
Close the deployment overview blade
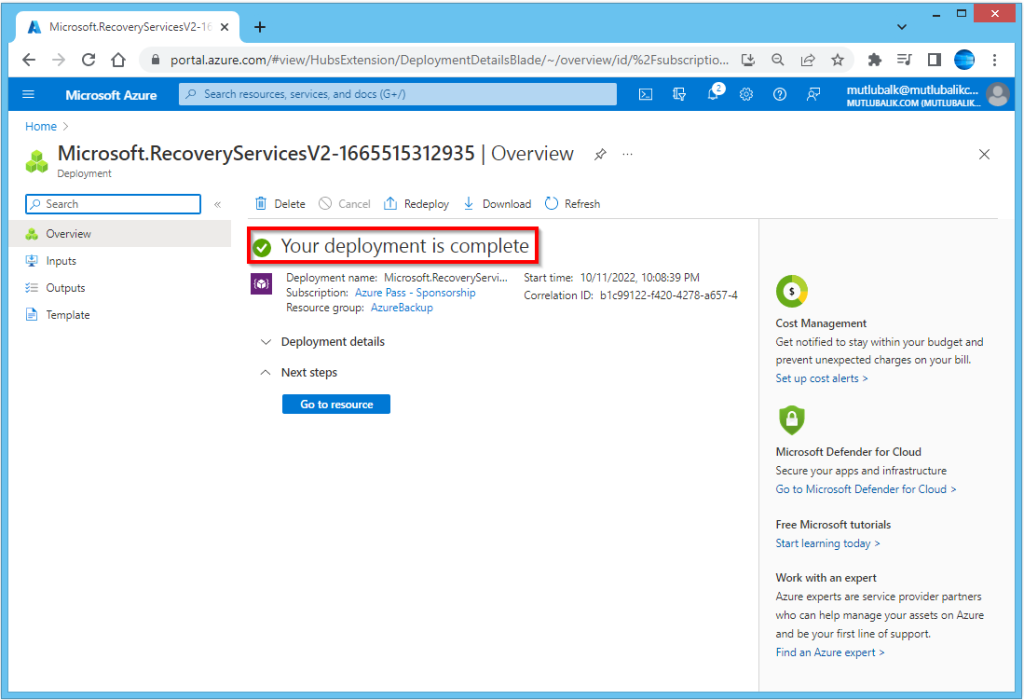[984, 154]
